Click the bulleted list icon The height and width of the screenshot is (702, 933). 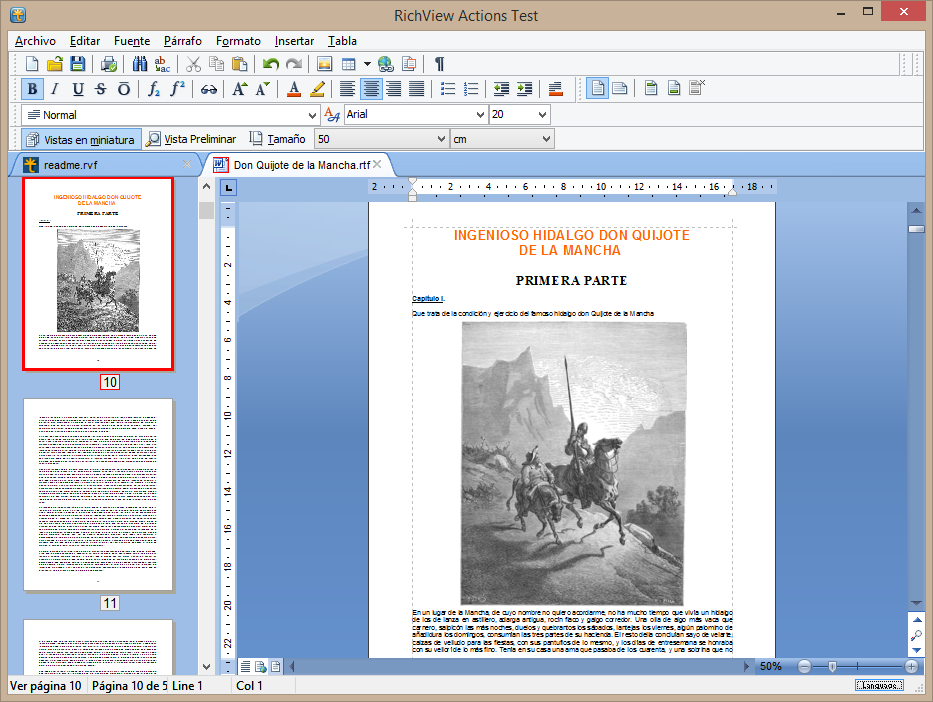(448, 89)
